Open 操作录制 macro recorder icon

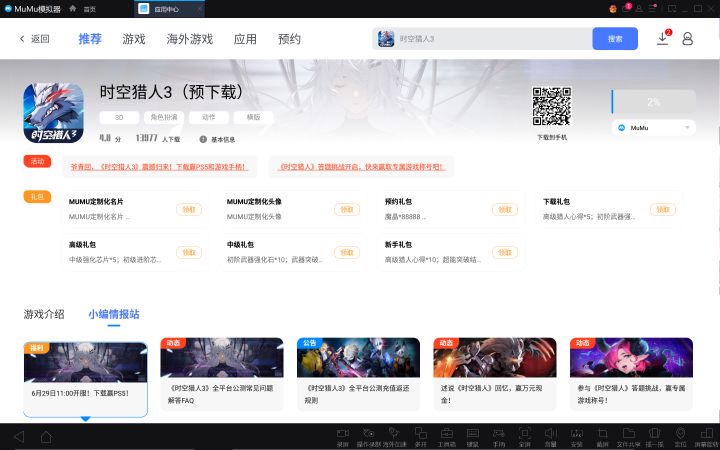click(369, 433)
